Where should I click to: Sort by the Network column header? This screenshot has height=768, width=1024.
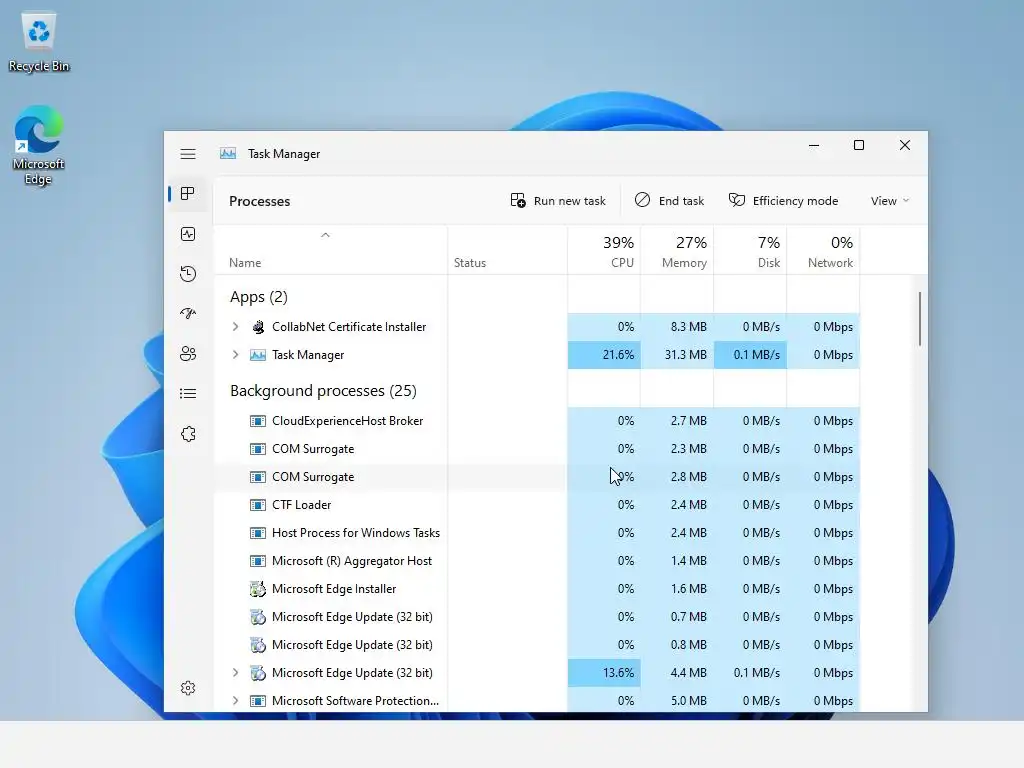coord(824,251)
